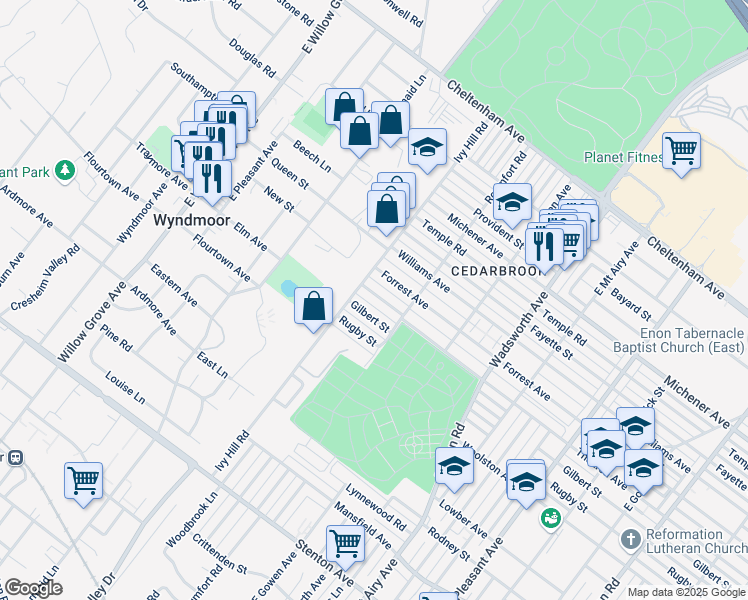The image size is (748, 600).
Task: Click the park tree icon near Pleasant Park
Action: click(x=65, y=171)
